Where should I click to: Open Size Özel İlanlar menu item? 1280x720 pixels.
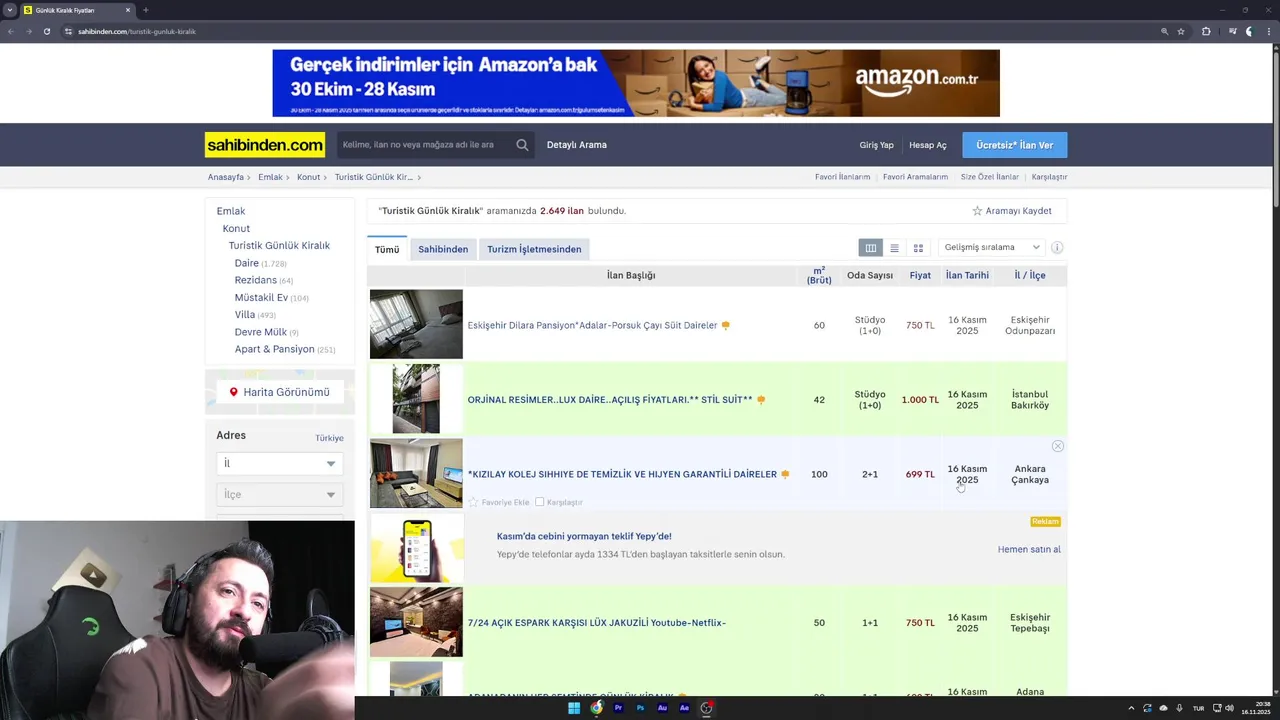tap(990, 177)
